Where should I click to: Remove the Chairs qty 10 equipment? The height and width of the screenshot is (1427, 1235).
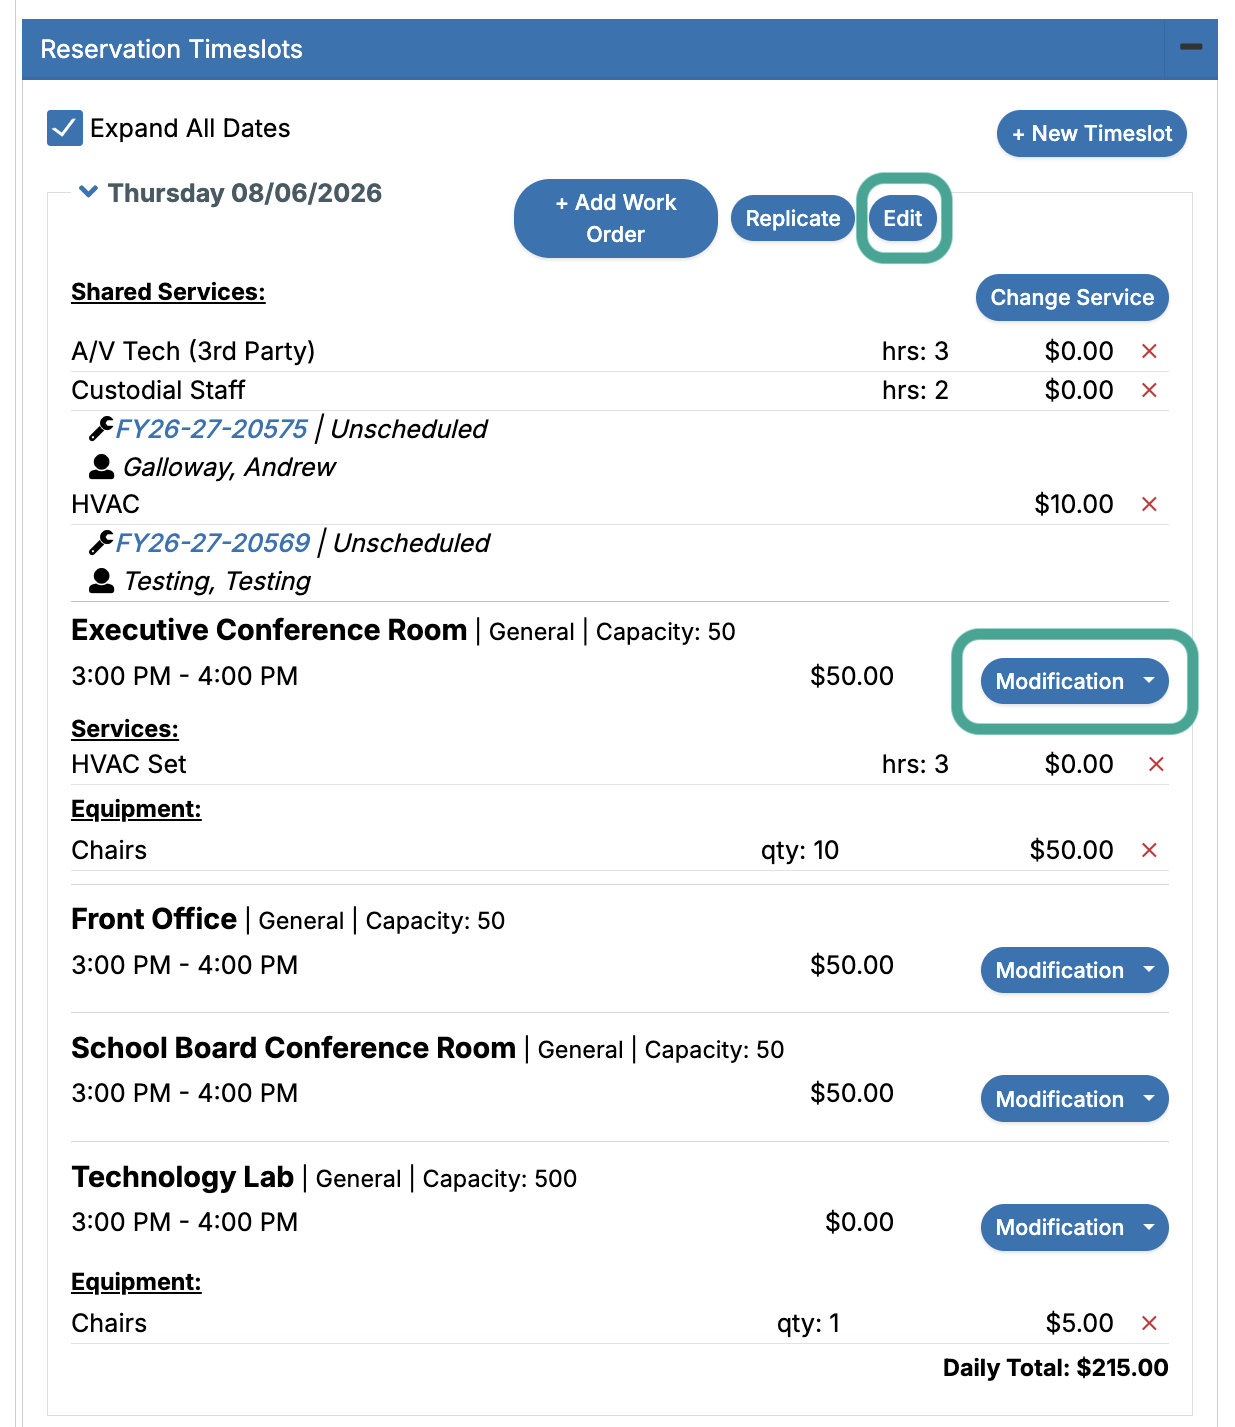coord(1149,850)
